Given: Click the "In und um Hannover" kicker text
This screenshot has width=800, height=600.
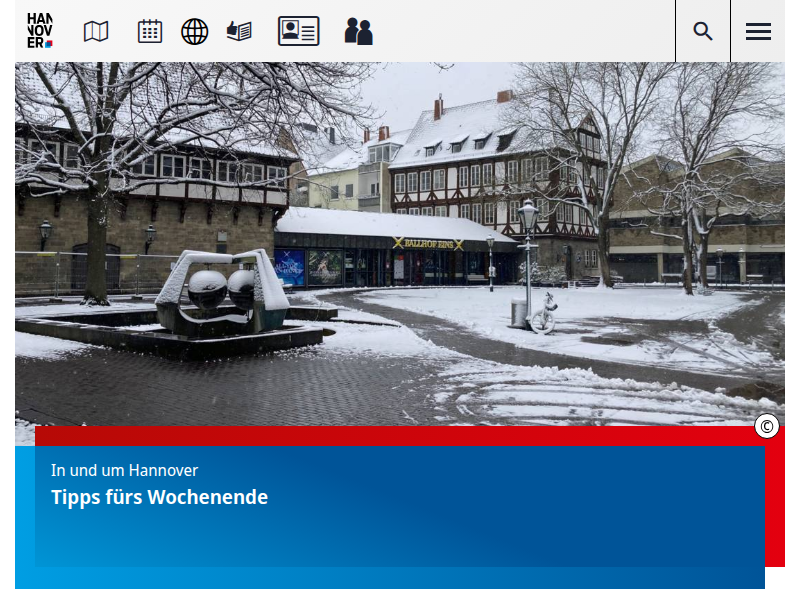Looking at the screenshot, I should tap(124, 470).
